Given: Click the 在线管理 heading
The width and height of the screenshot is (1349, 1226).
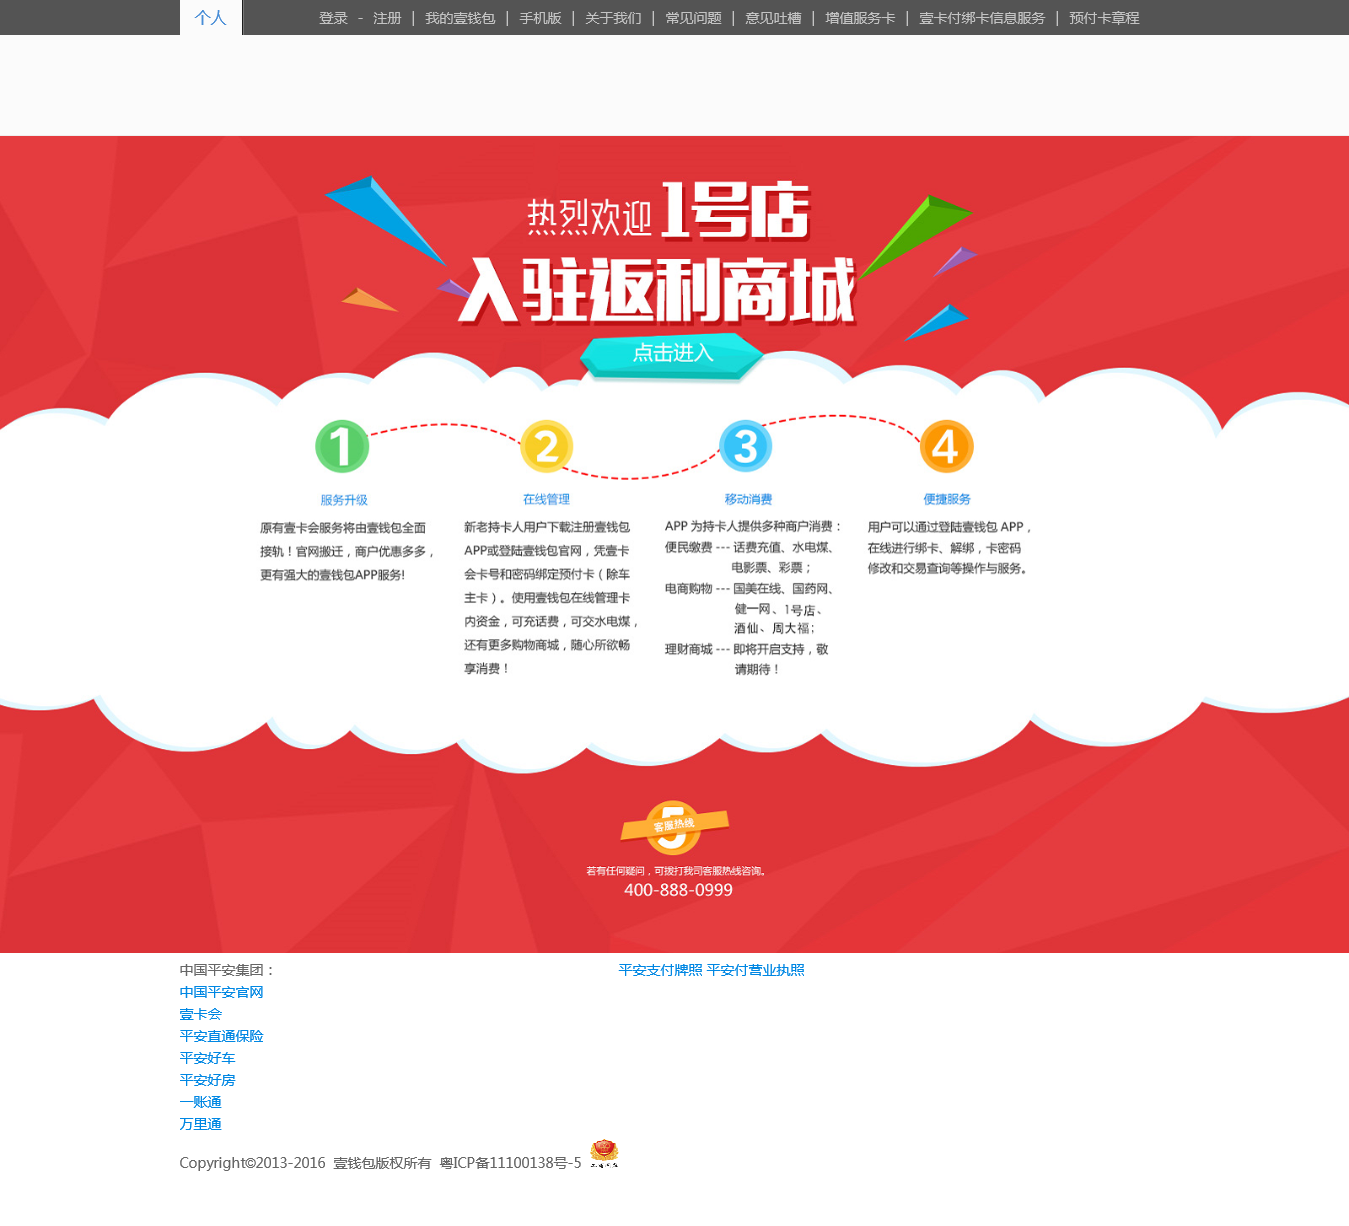Looking at the screenshot, I should pyautogui.click(x=547, y=499).
